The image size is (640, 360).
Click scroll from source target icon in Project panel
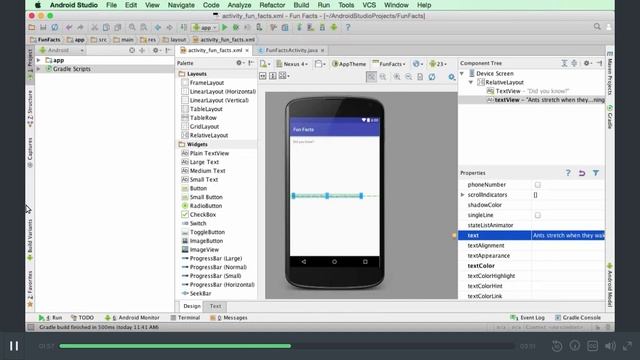(x=132, y=50)
